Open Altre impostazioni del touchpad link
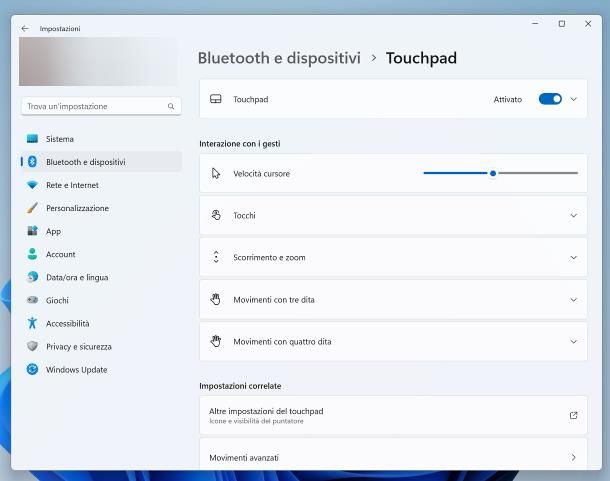The image size is (610, 481). 391,415
